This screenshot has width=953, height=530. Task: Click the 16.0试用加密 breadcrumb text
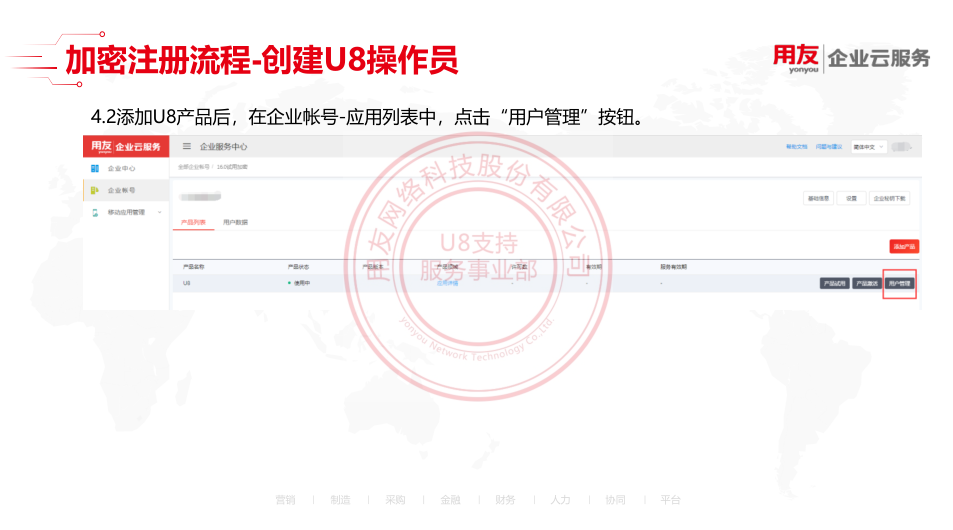pos(232,167)
